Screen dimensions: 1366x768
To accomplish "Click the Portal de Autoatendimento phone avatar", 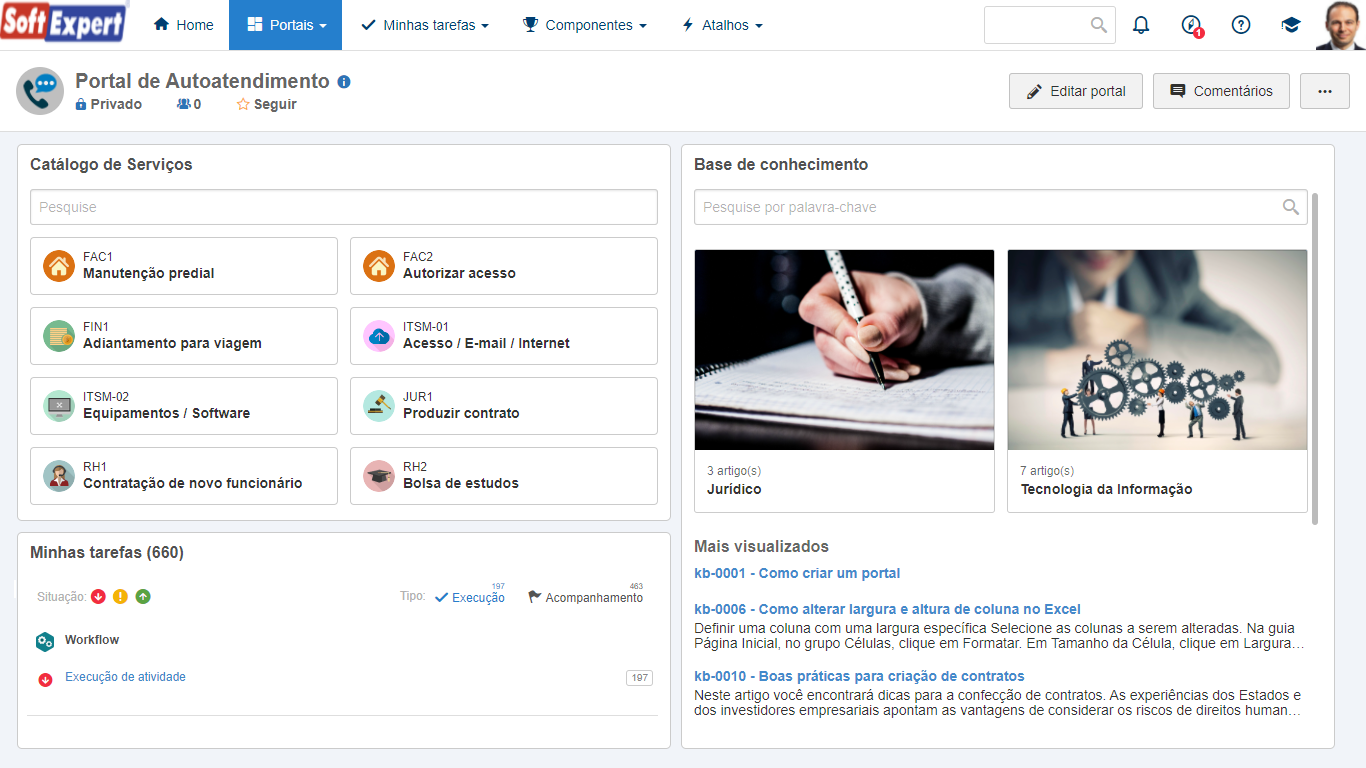I will [x=40, y=92].
